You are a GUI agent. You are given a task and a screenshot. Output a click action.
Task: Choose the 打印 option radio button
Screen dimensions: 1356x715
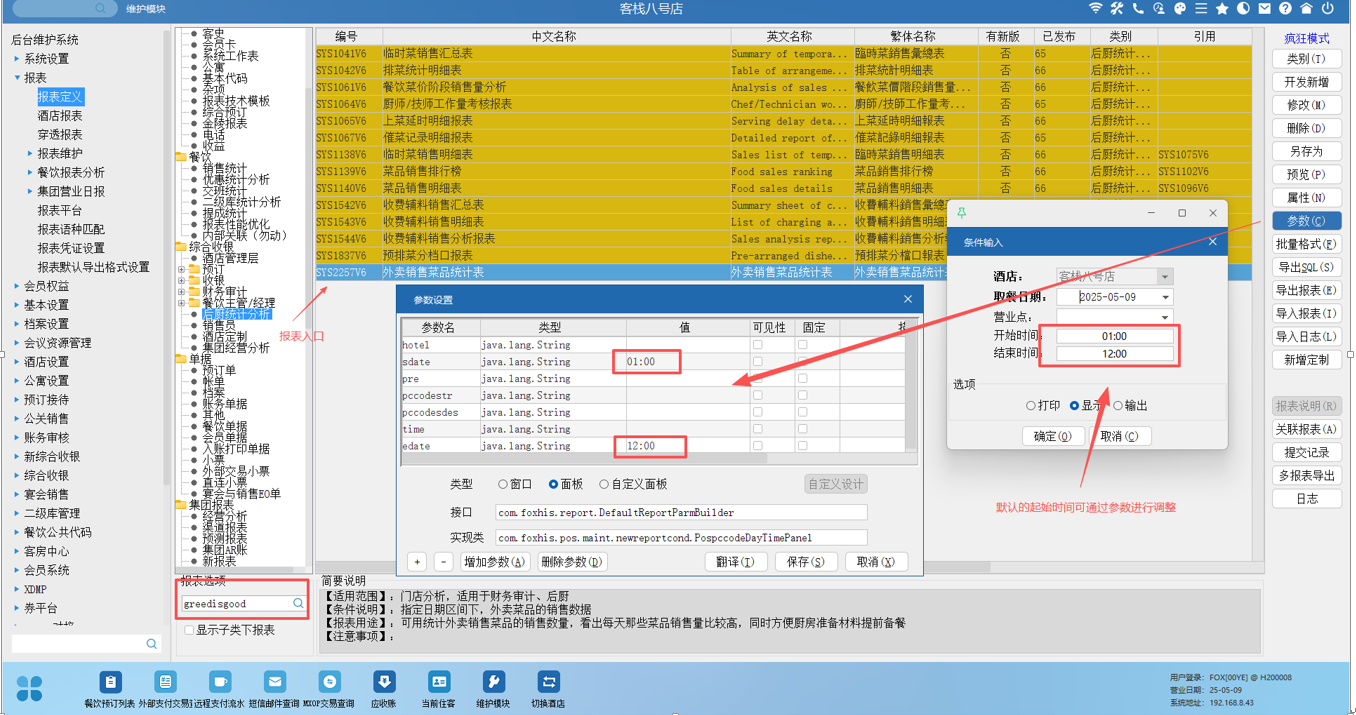coord(1031,406)
